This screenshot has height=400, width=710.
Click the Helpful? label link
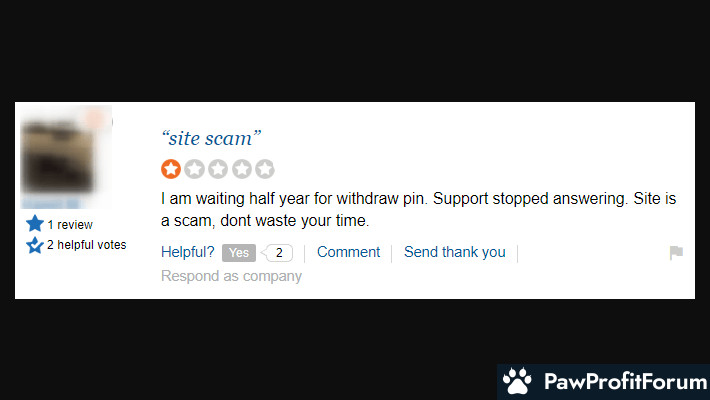[187, 252]
